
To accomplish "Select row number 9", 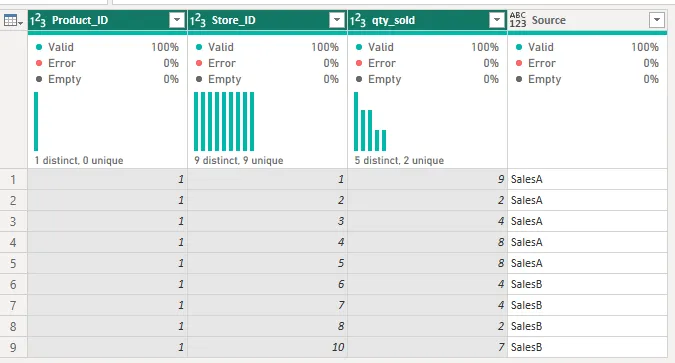I will (x=13, y=347).
